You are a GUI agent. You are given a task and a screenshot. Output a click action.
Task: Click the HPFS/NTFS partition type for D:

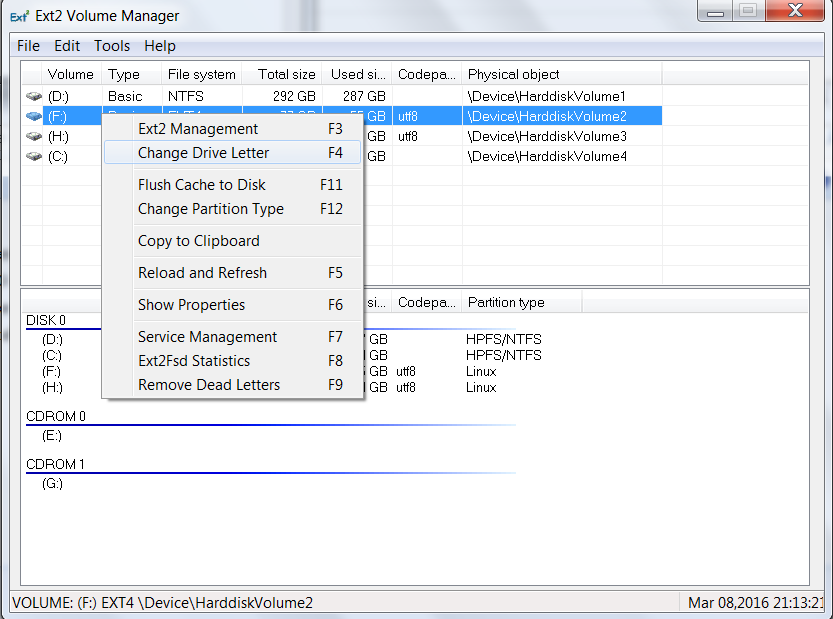[x=504, y=339]
